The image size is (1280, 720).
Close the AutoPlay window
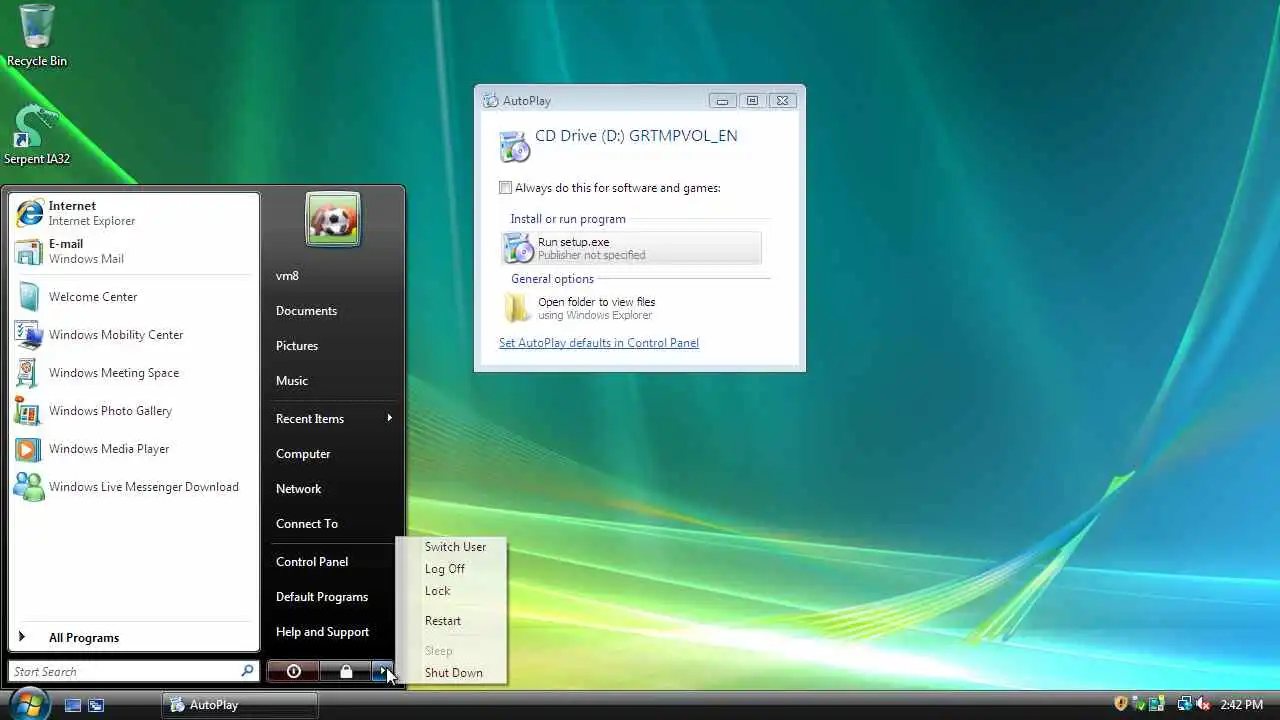point(783,101)
